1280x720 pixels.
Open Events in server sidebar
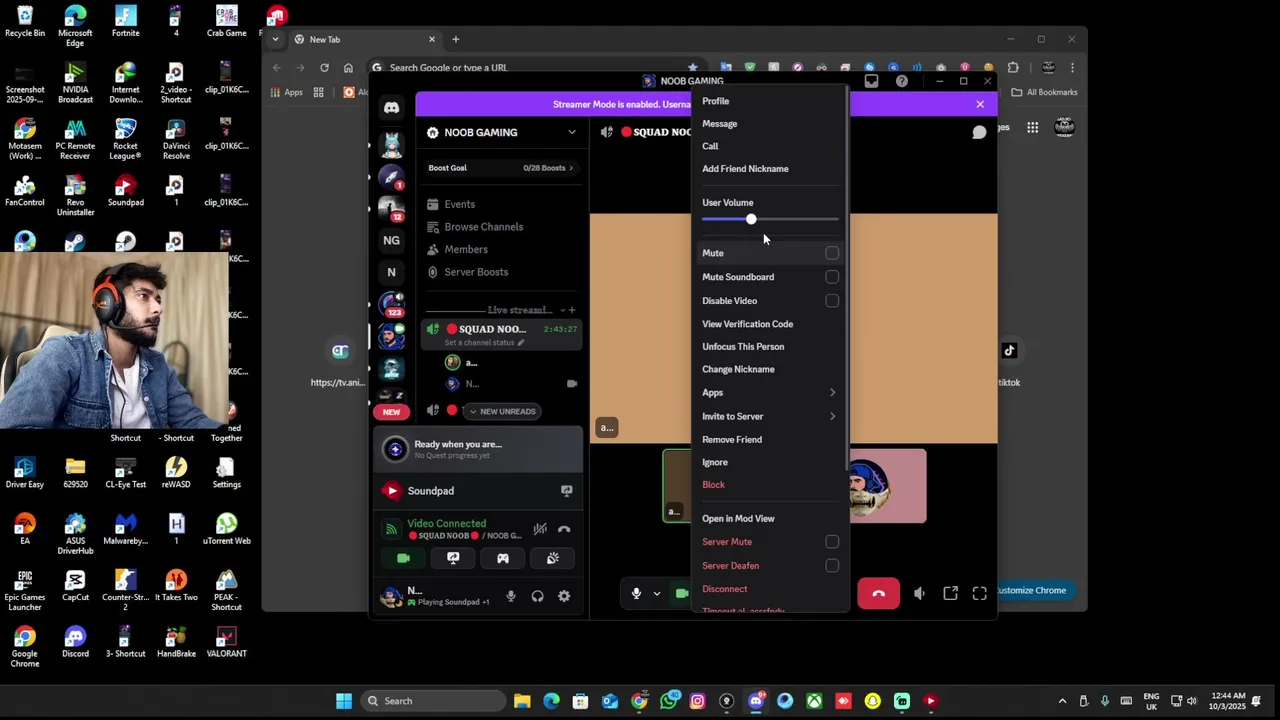500,204
